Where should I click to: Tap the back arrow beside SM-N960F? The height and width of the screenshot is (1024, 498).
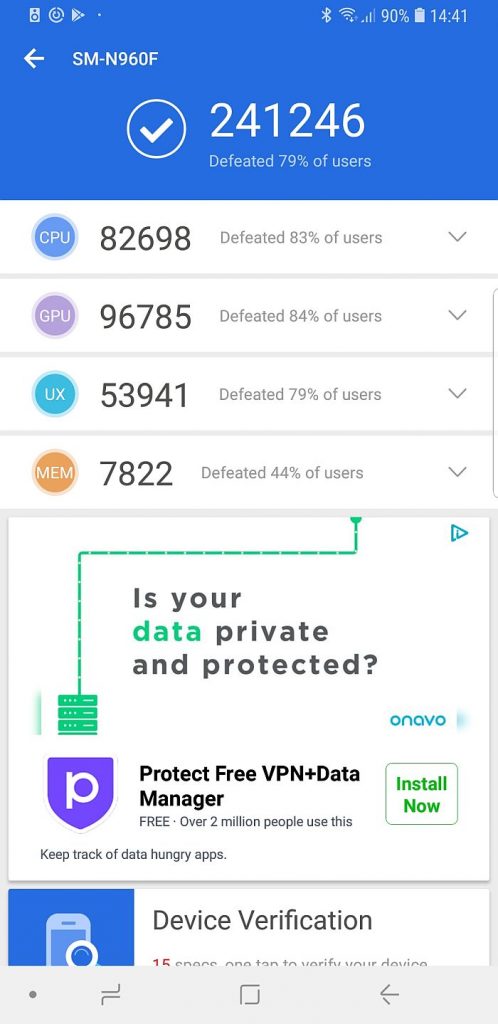point(34,59)
